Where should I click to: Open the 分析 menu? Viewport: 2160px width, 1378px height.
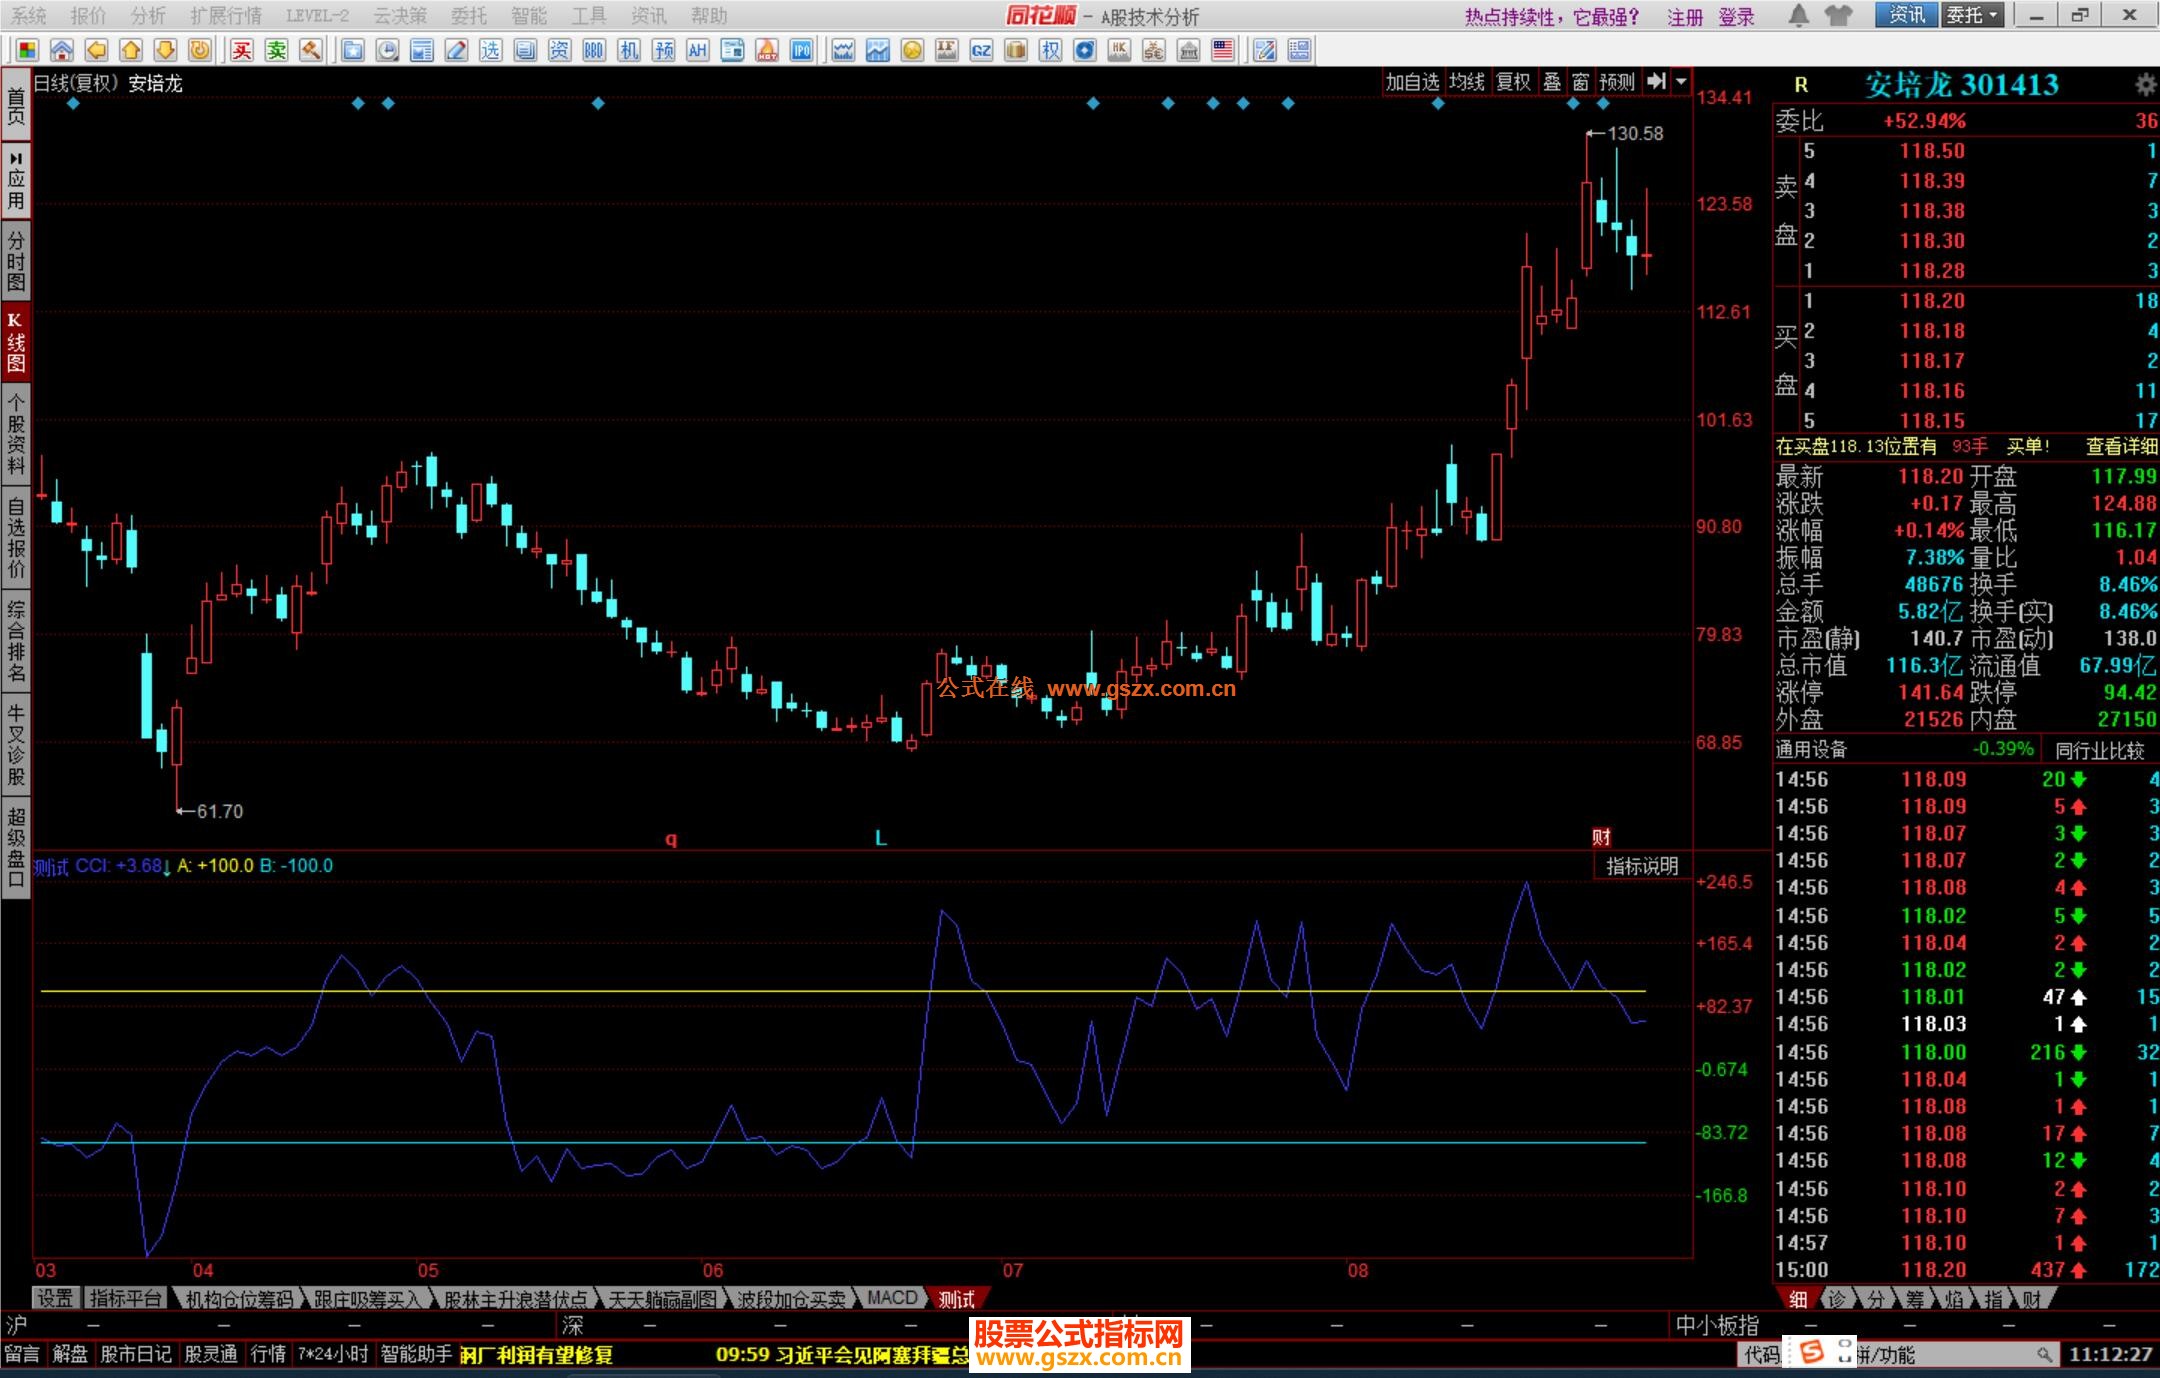point(148,16)
